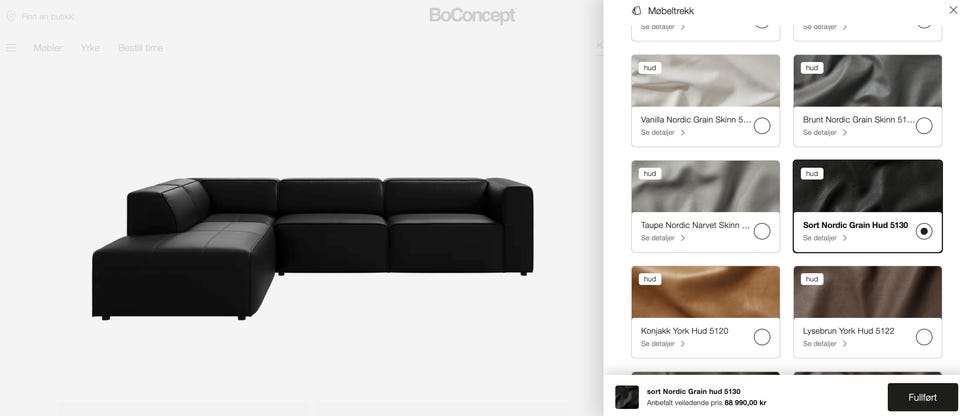Select Konjakk York Hud 5120 radio button
Screen dimensions: 960x416
click(x=762, y=337)
